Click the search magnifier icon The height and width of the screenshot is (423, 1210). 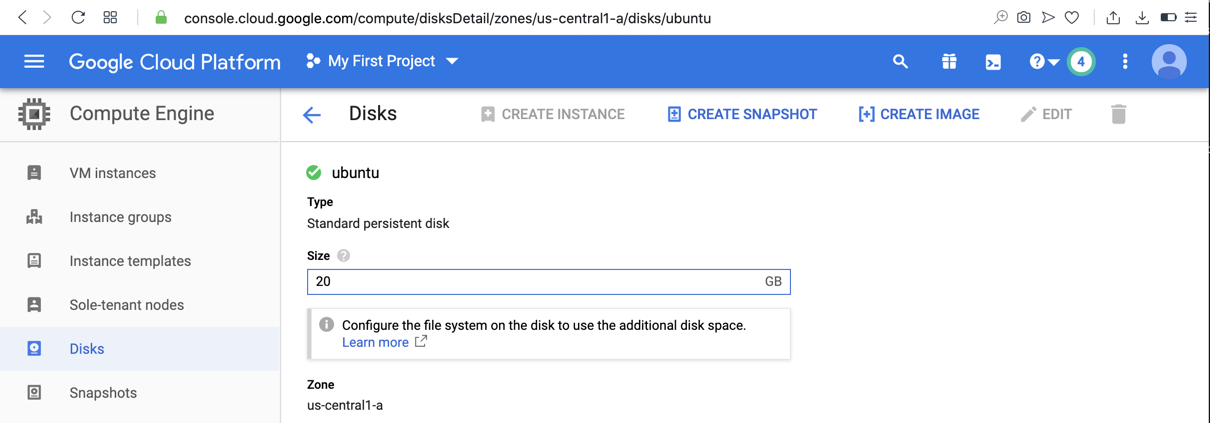click(x=900, y=62)
